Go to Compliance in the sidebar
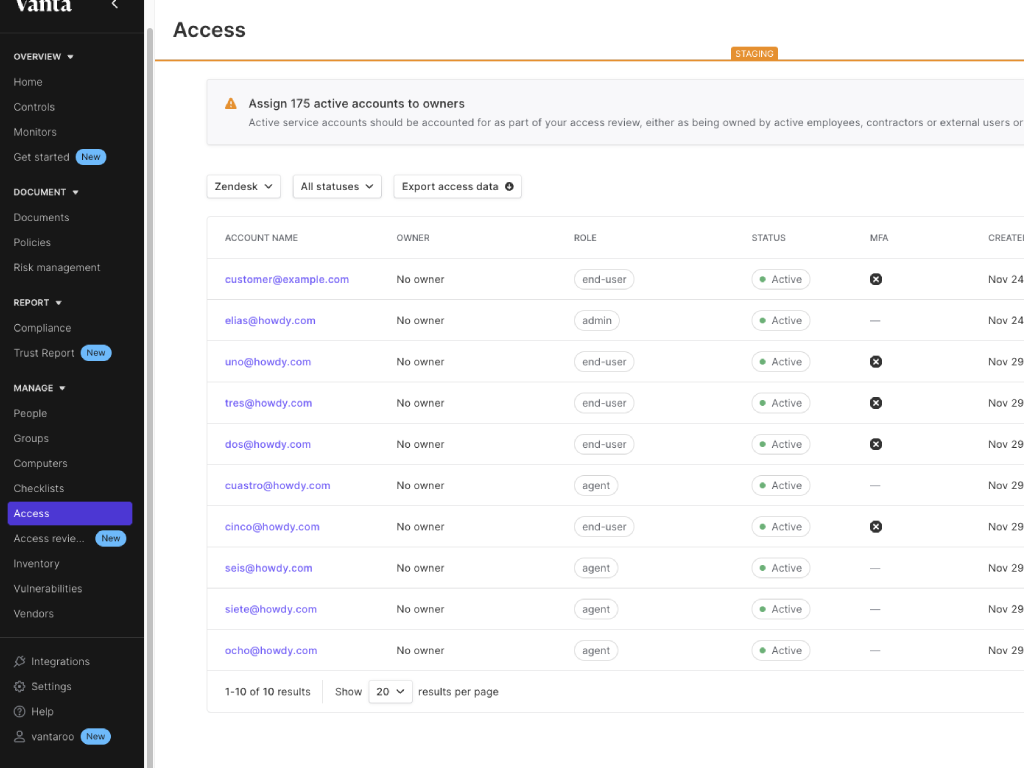This screenshot has height=768, width=1024. [42, 328]
